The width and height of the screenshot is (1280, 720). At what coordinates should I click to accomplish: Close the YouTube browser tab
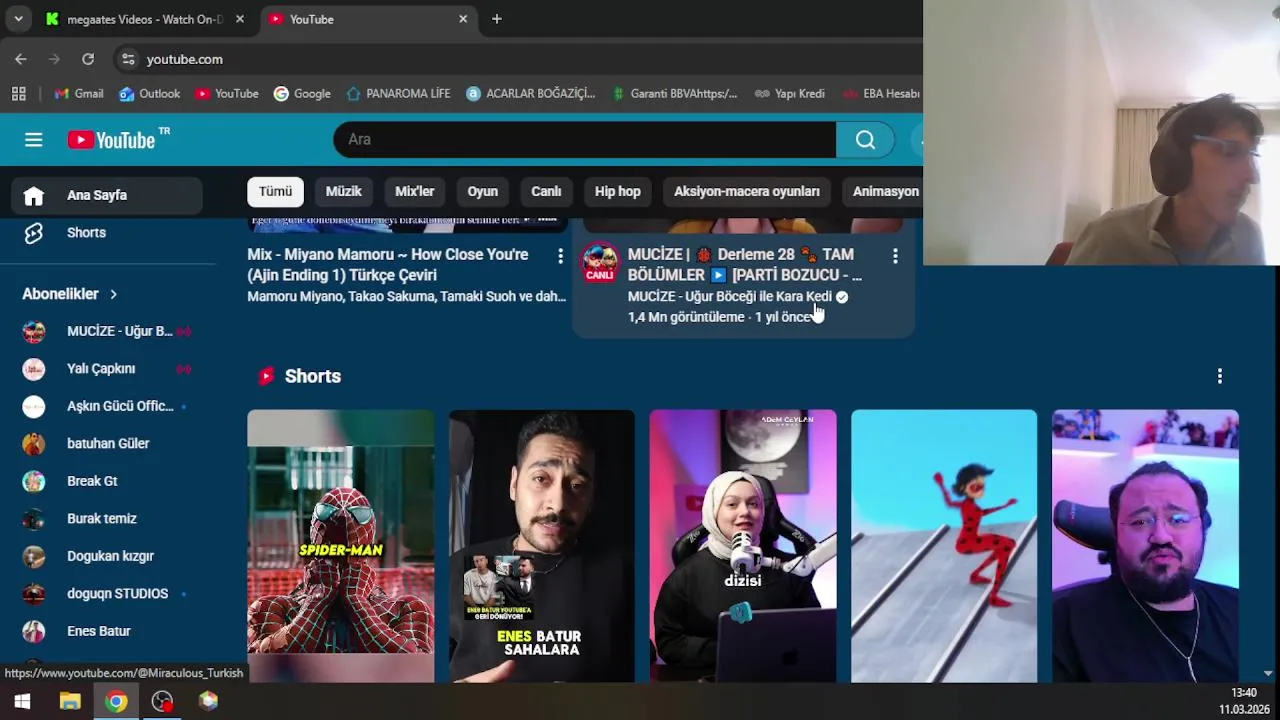(463, 19)
